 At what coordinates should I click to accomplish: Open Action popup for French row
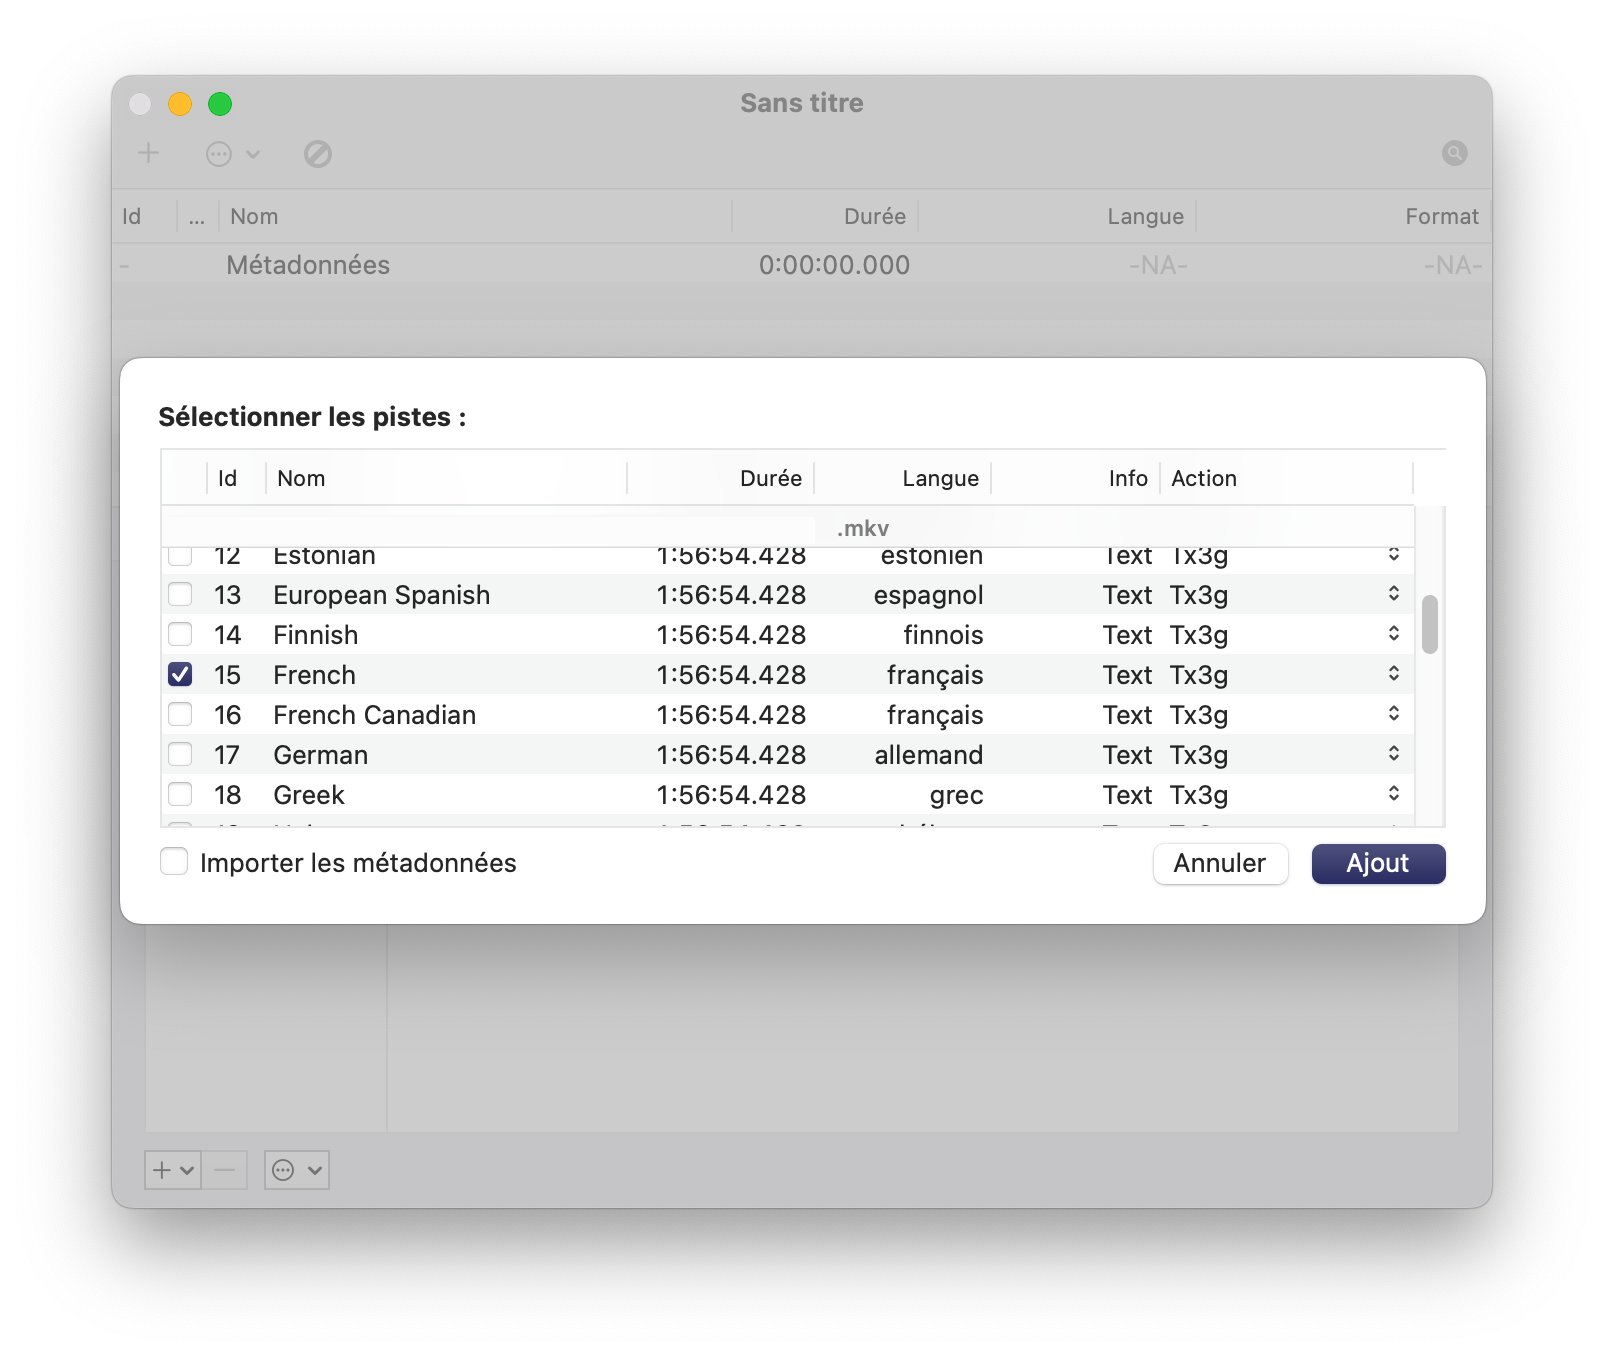pos(1393,674)
